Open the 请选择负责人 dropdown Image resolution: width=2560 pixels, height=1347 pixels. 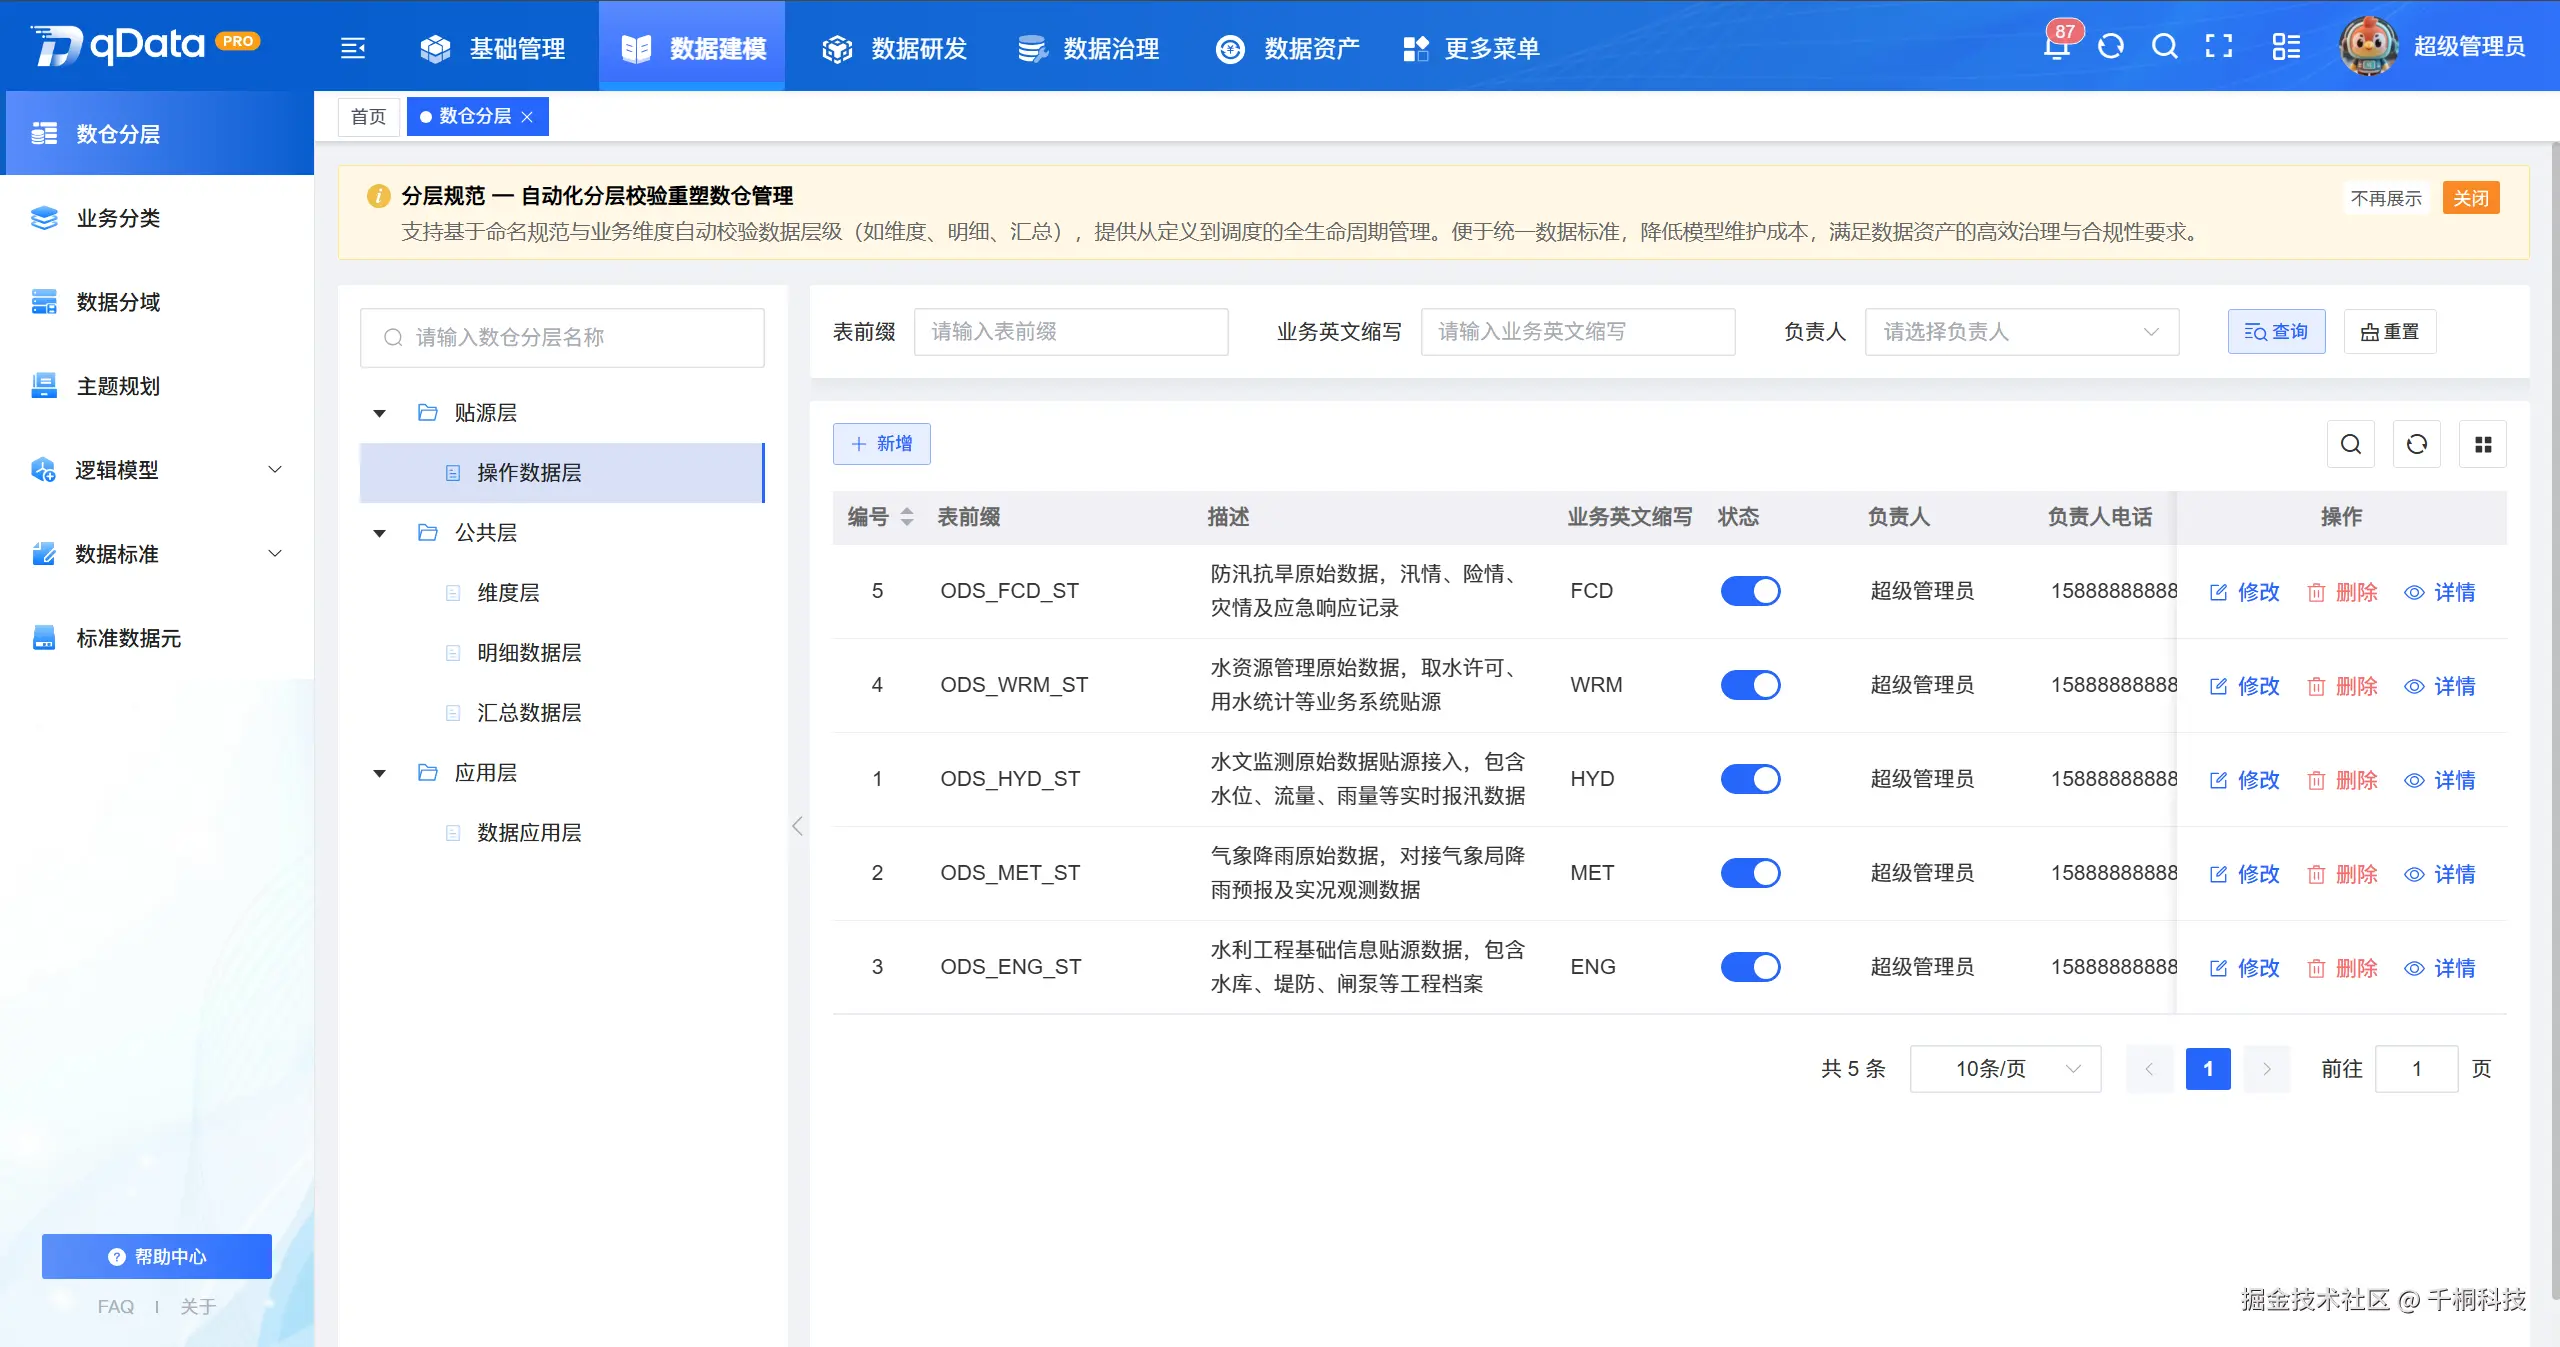[x=2021, y=332]
